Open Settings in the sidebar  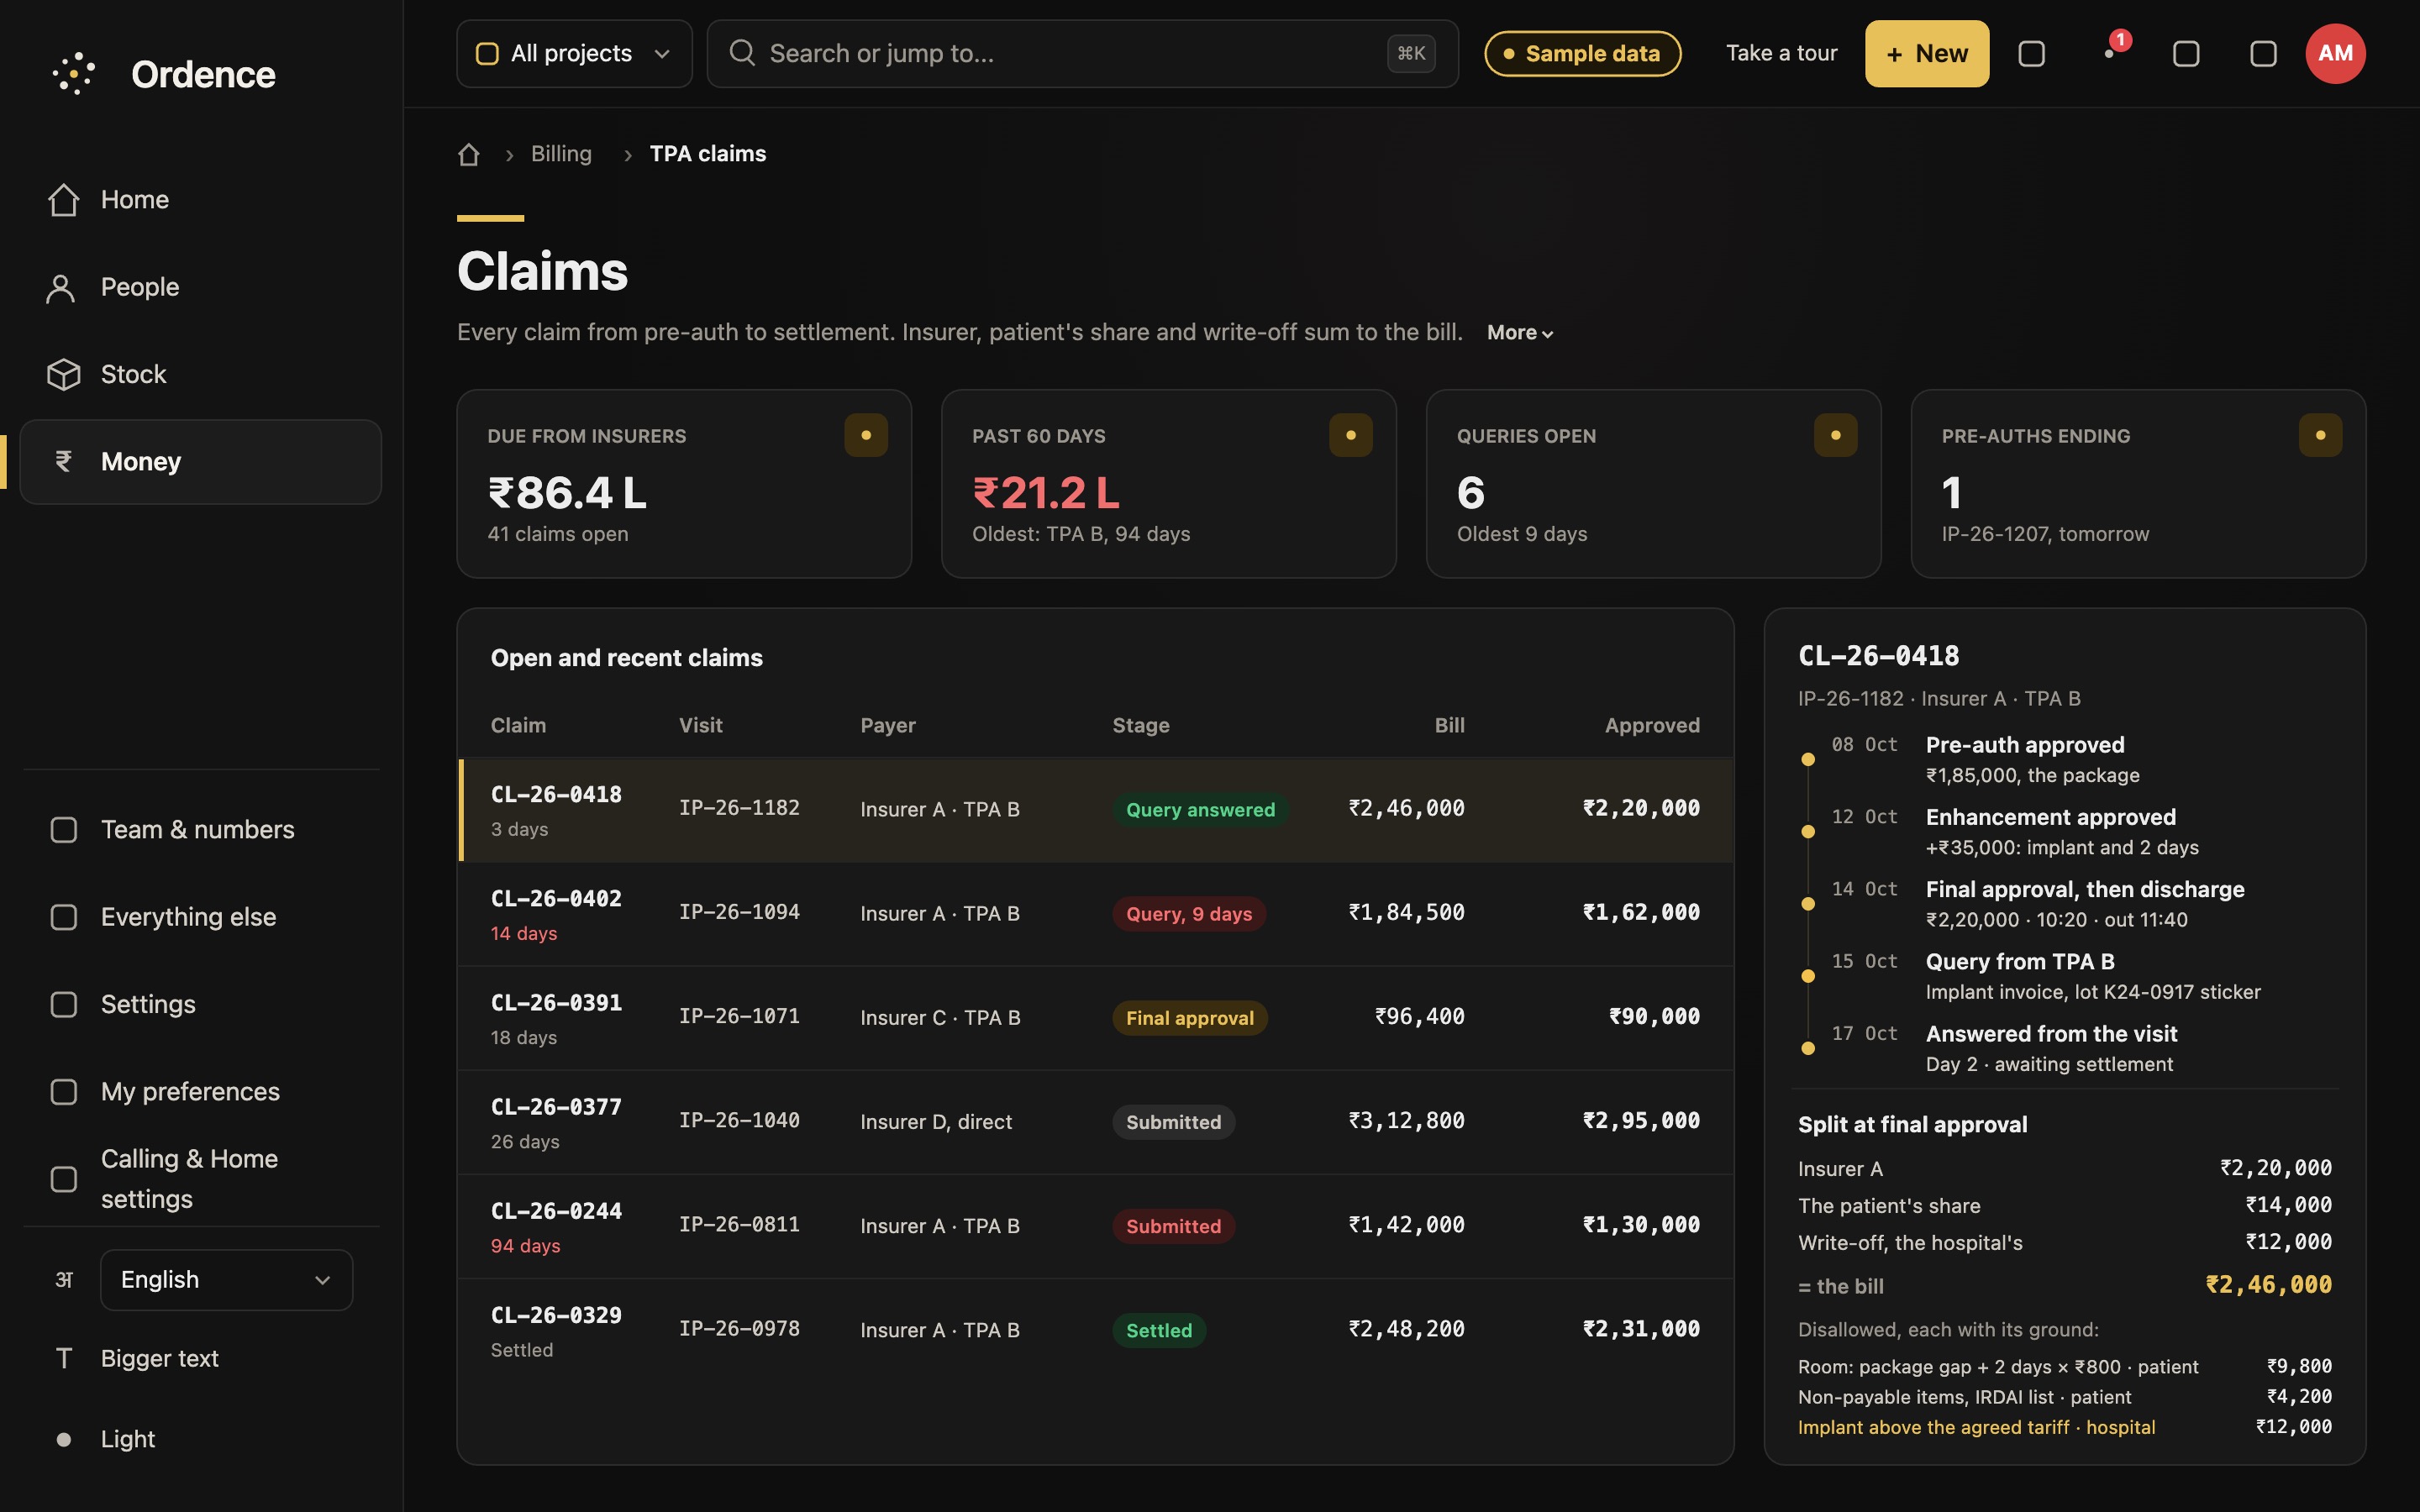(200, 1004)
